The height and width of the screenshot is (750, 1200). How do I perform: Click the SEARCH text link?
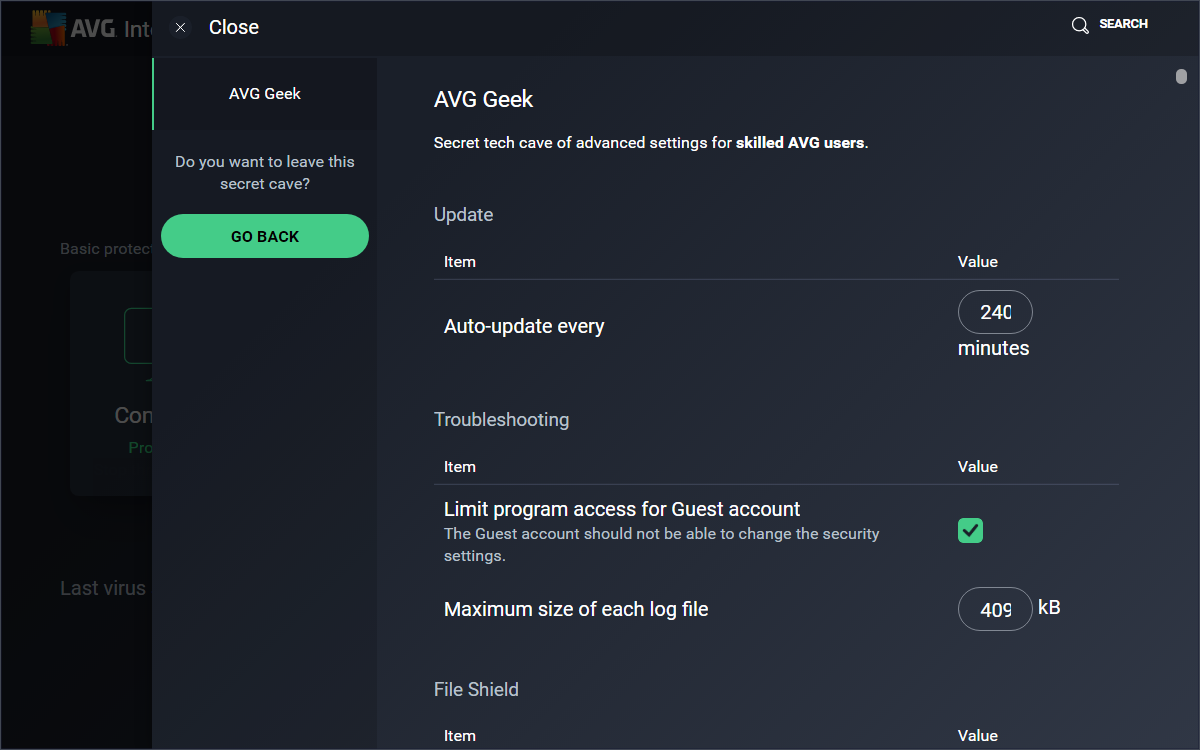tap(1123, 24)
